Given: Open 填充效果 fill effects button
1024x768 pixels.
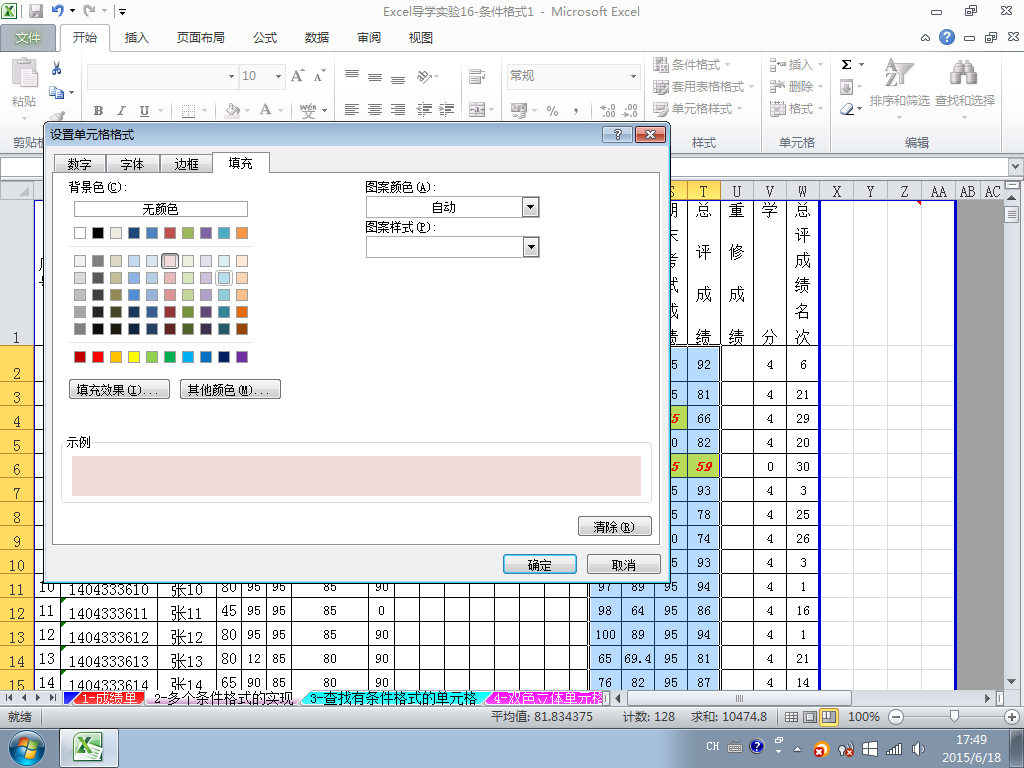Looking at the screenshot, I should [119, 390].
